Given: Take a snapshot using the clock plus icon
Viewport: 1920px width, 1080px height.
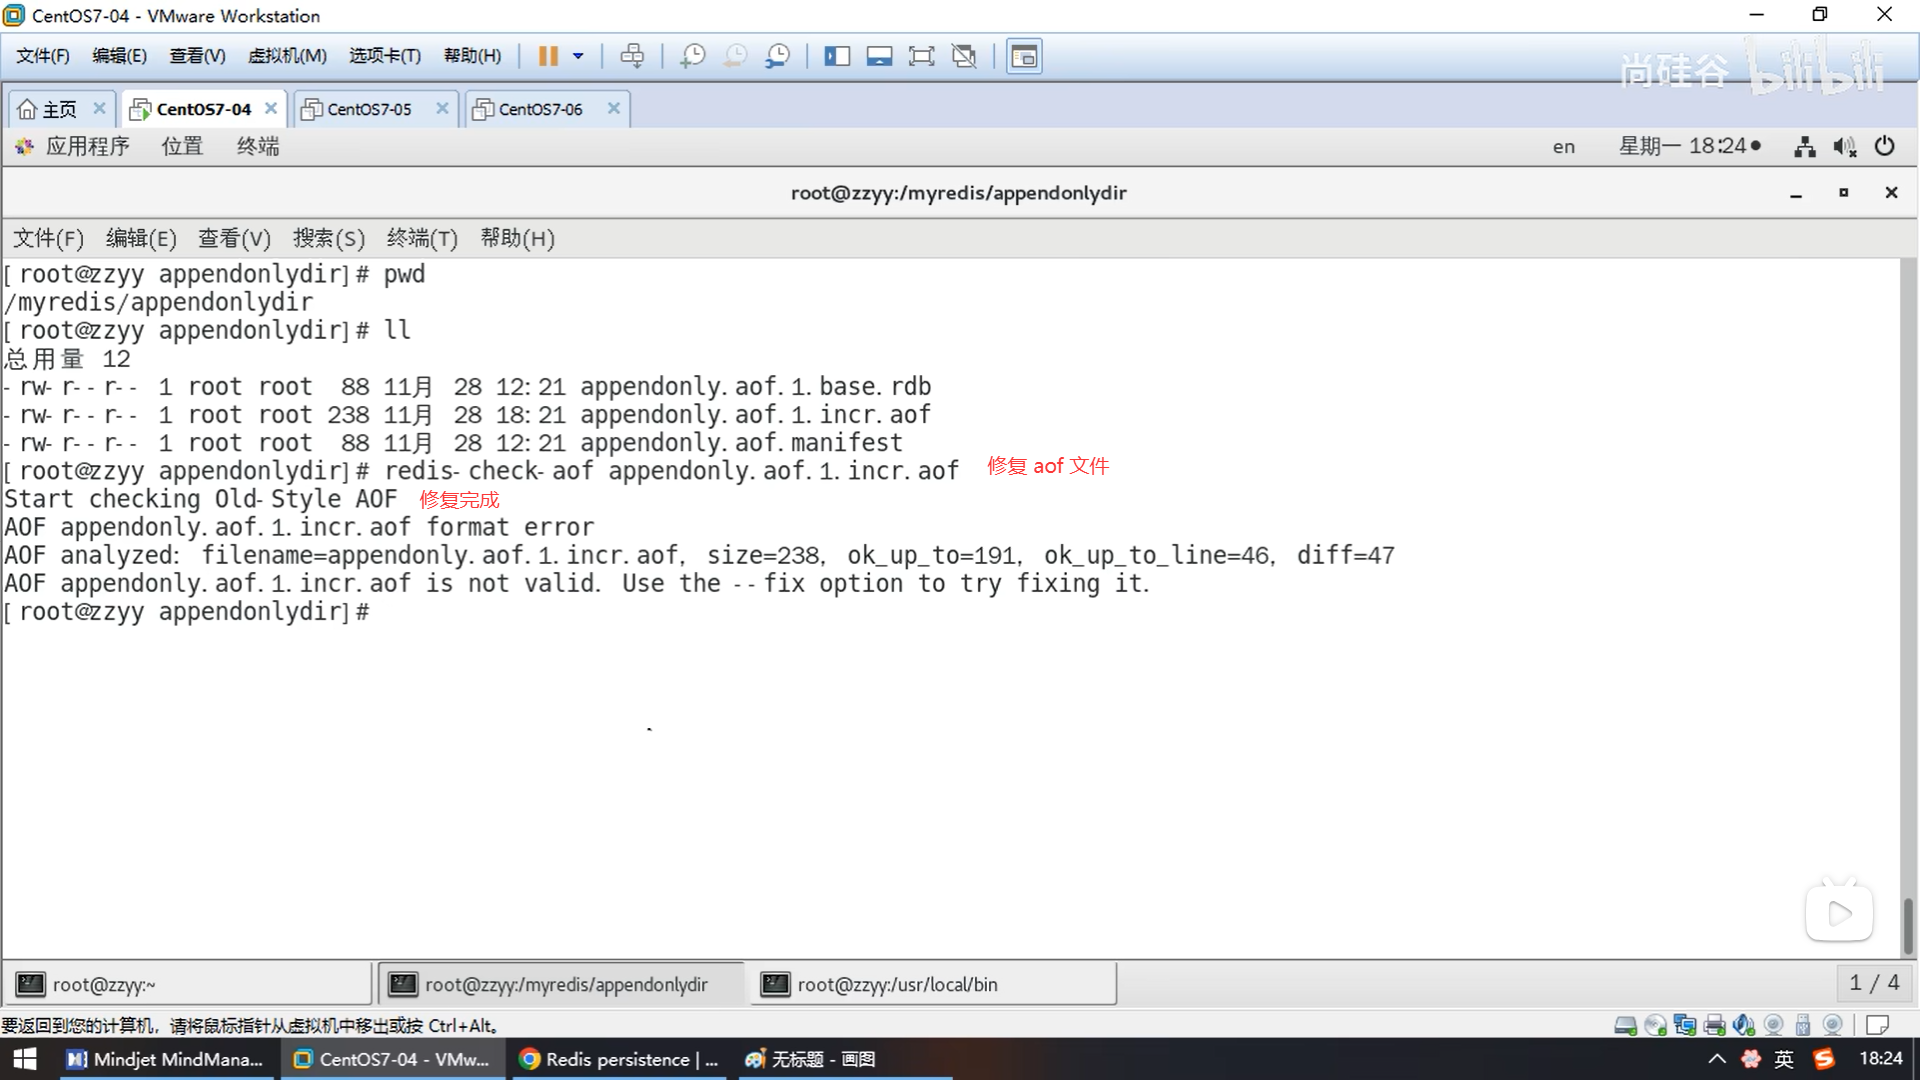Looking at the screenshot, I should tap(692, 56).
